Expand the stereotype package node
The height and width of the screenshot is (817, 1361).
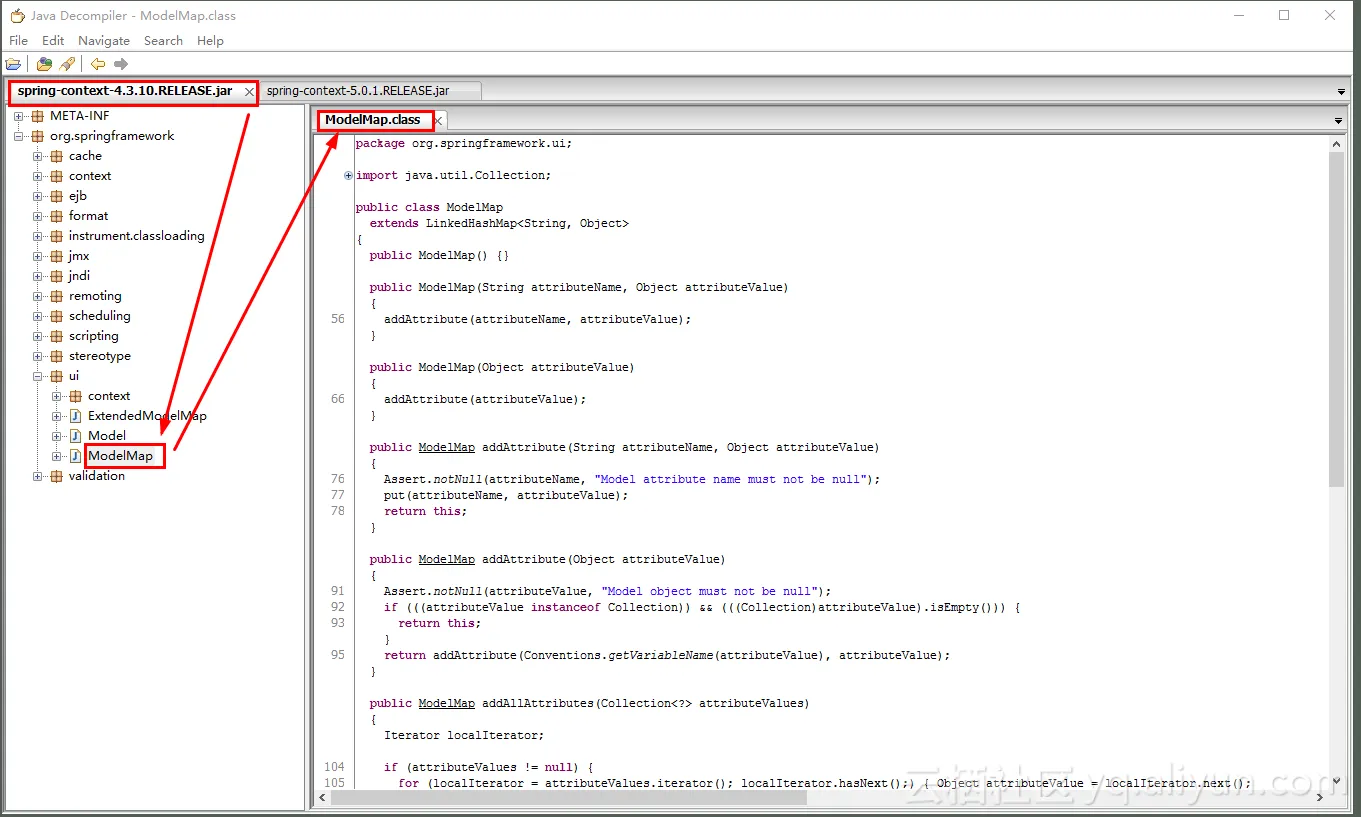37,356
